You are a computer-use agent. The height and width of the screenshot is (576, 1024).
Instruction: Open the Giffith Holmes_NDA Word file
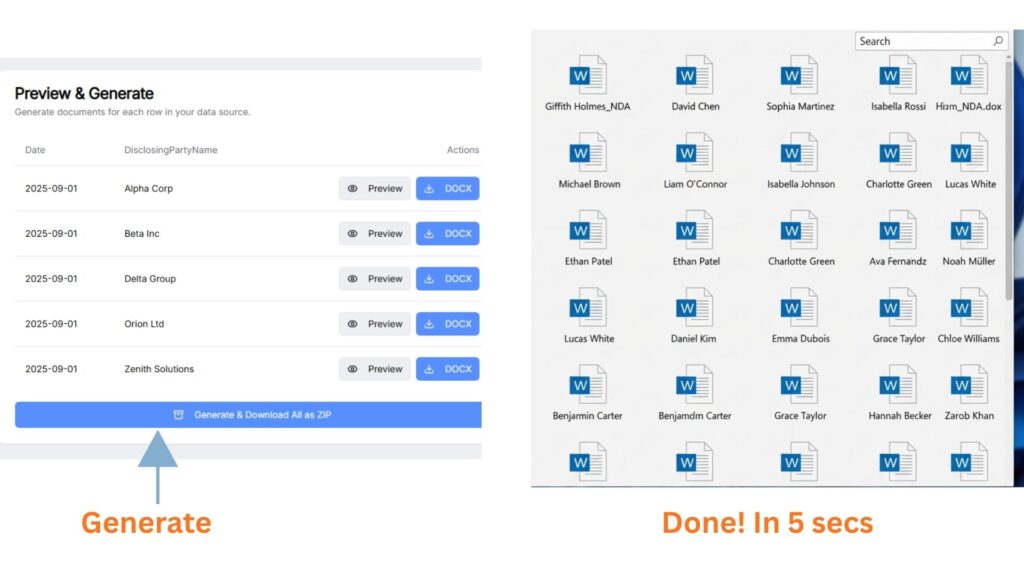pos(587,76)
